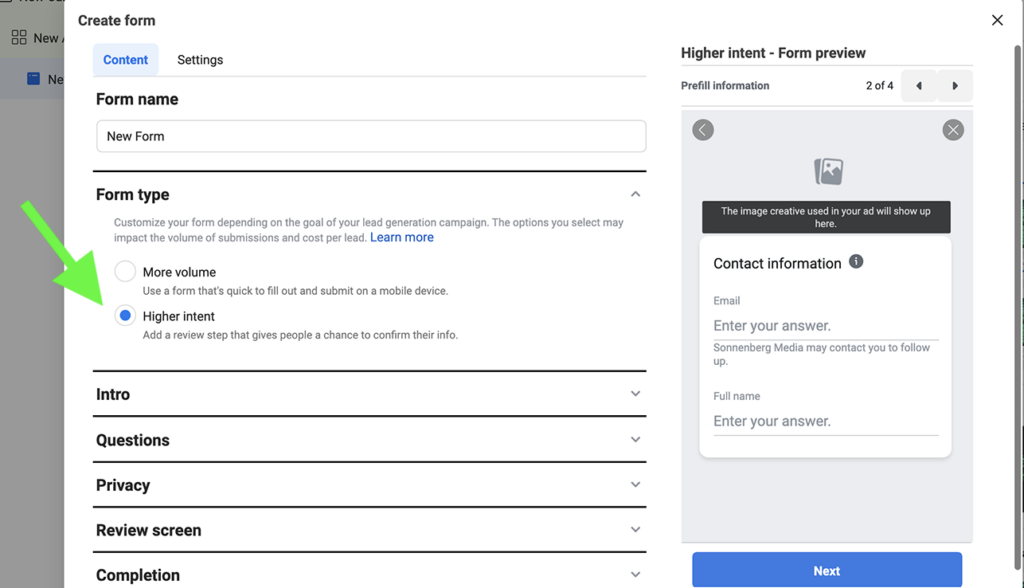Switch to the Settings tab
1024x588 pixels.
tap(199, 59)
